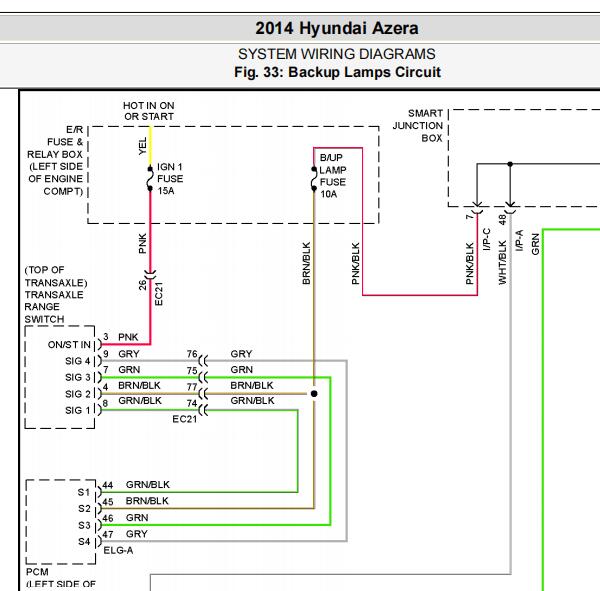Click "GRN" label right of pin 75
Image resolution: width=600 pixels, height=591 pixels.
coord(241,369)
